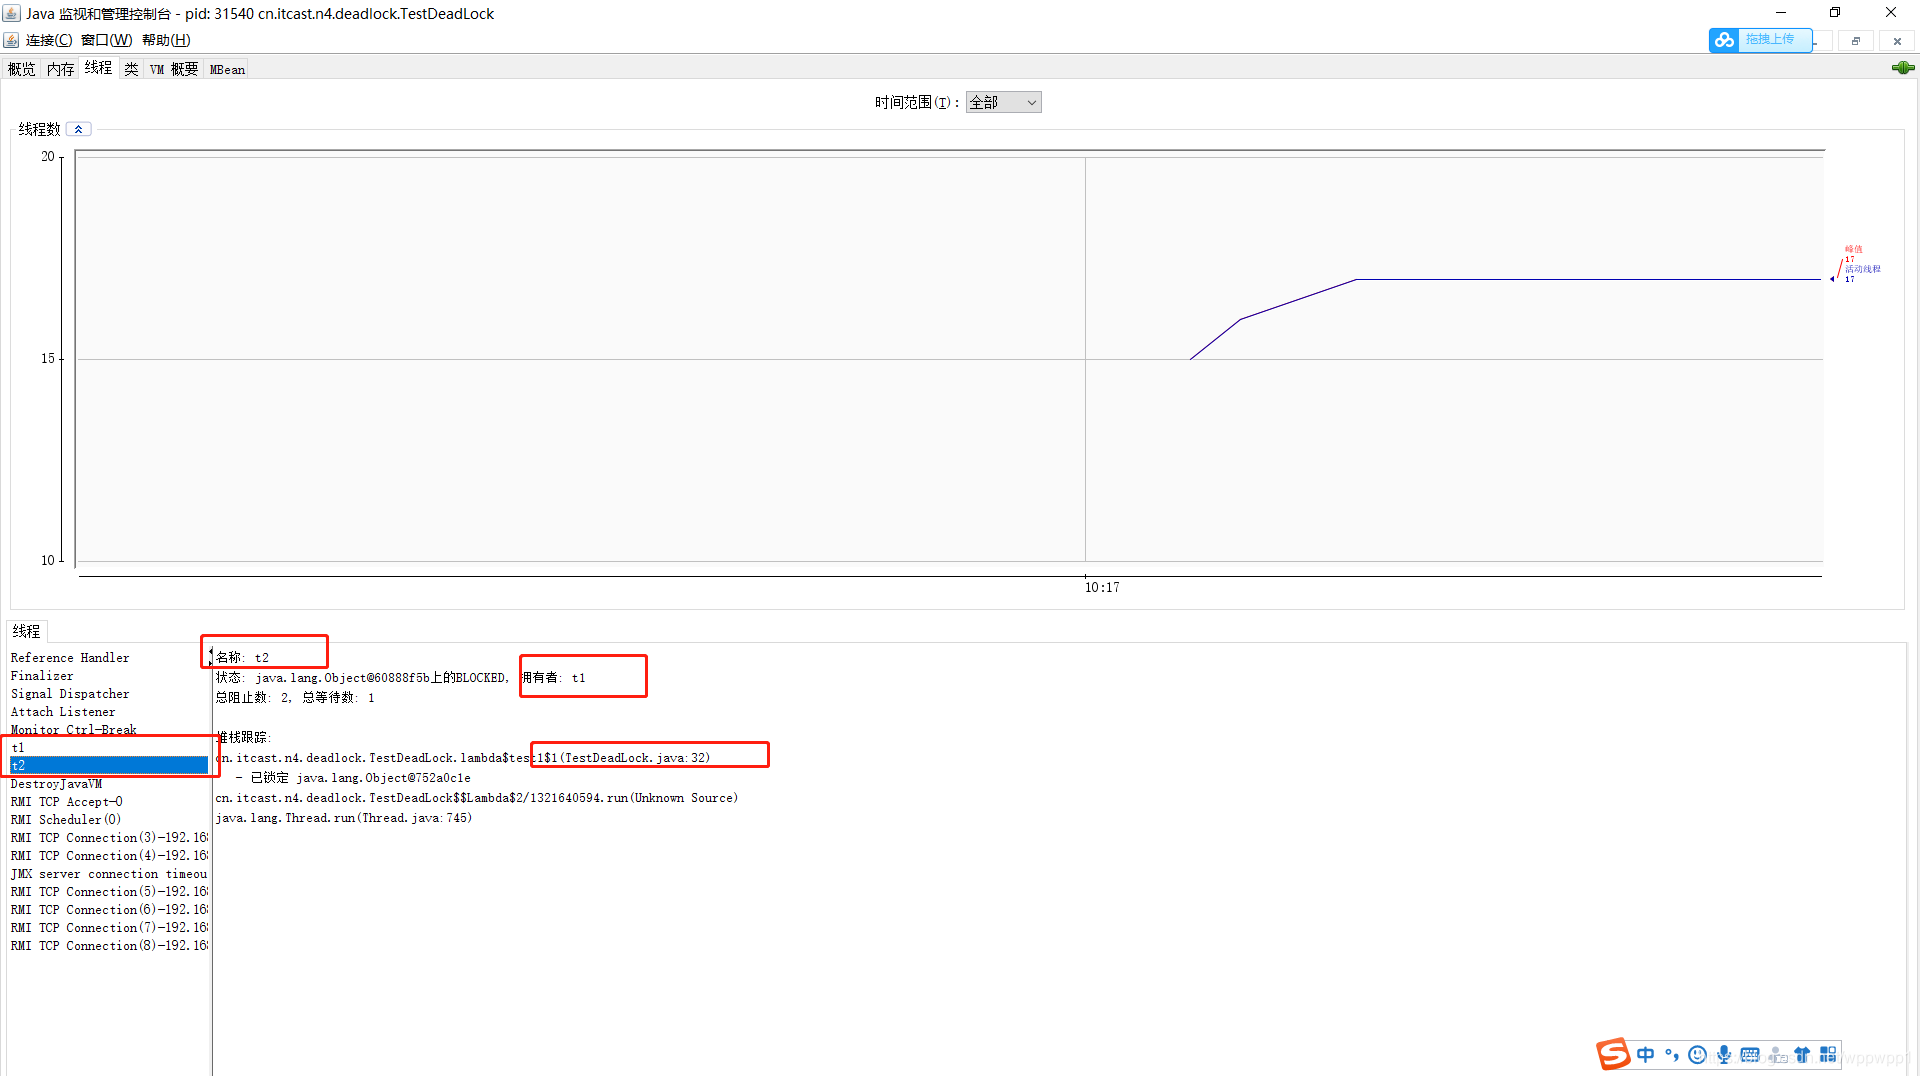
Task: Switch to the 内存 tab
Action: [60, 68]
